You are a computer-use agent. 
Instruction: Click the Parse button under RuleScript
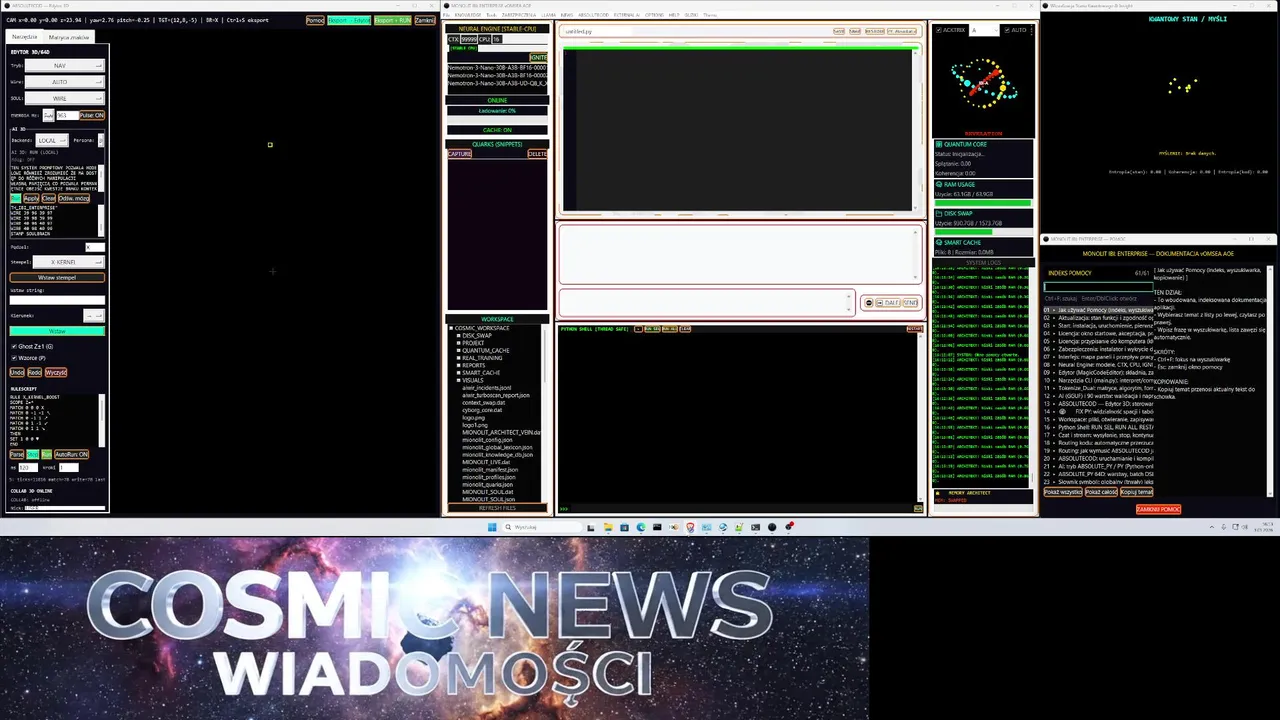point(17,454)
